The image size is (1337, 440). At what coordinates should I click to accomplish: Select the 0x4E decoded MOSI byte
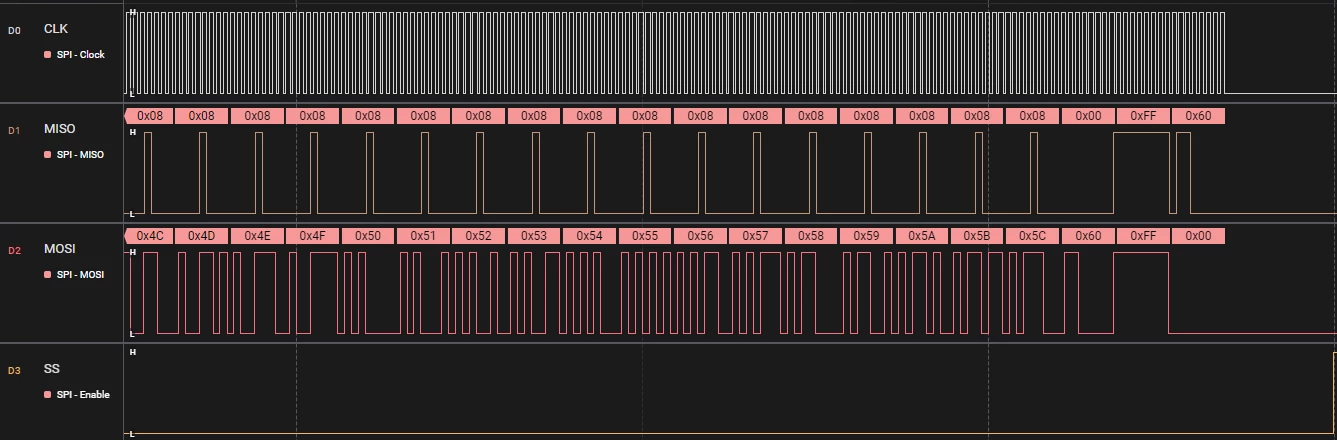pyautogui.click(x=258, y=236)
